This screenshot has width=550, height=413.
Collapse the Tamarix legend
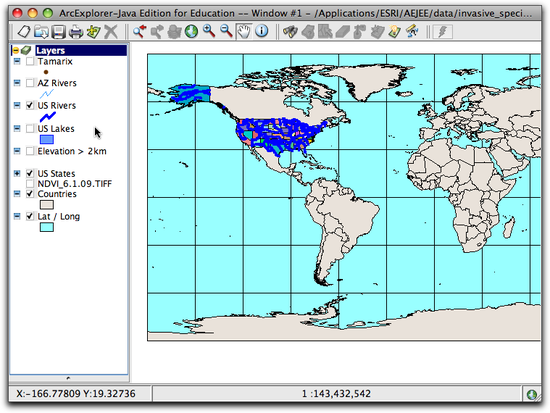pyautogui.click(x=17, y=61)
